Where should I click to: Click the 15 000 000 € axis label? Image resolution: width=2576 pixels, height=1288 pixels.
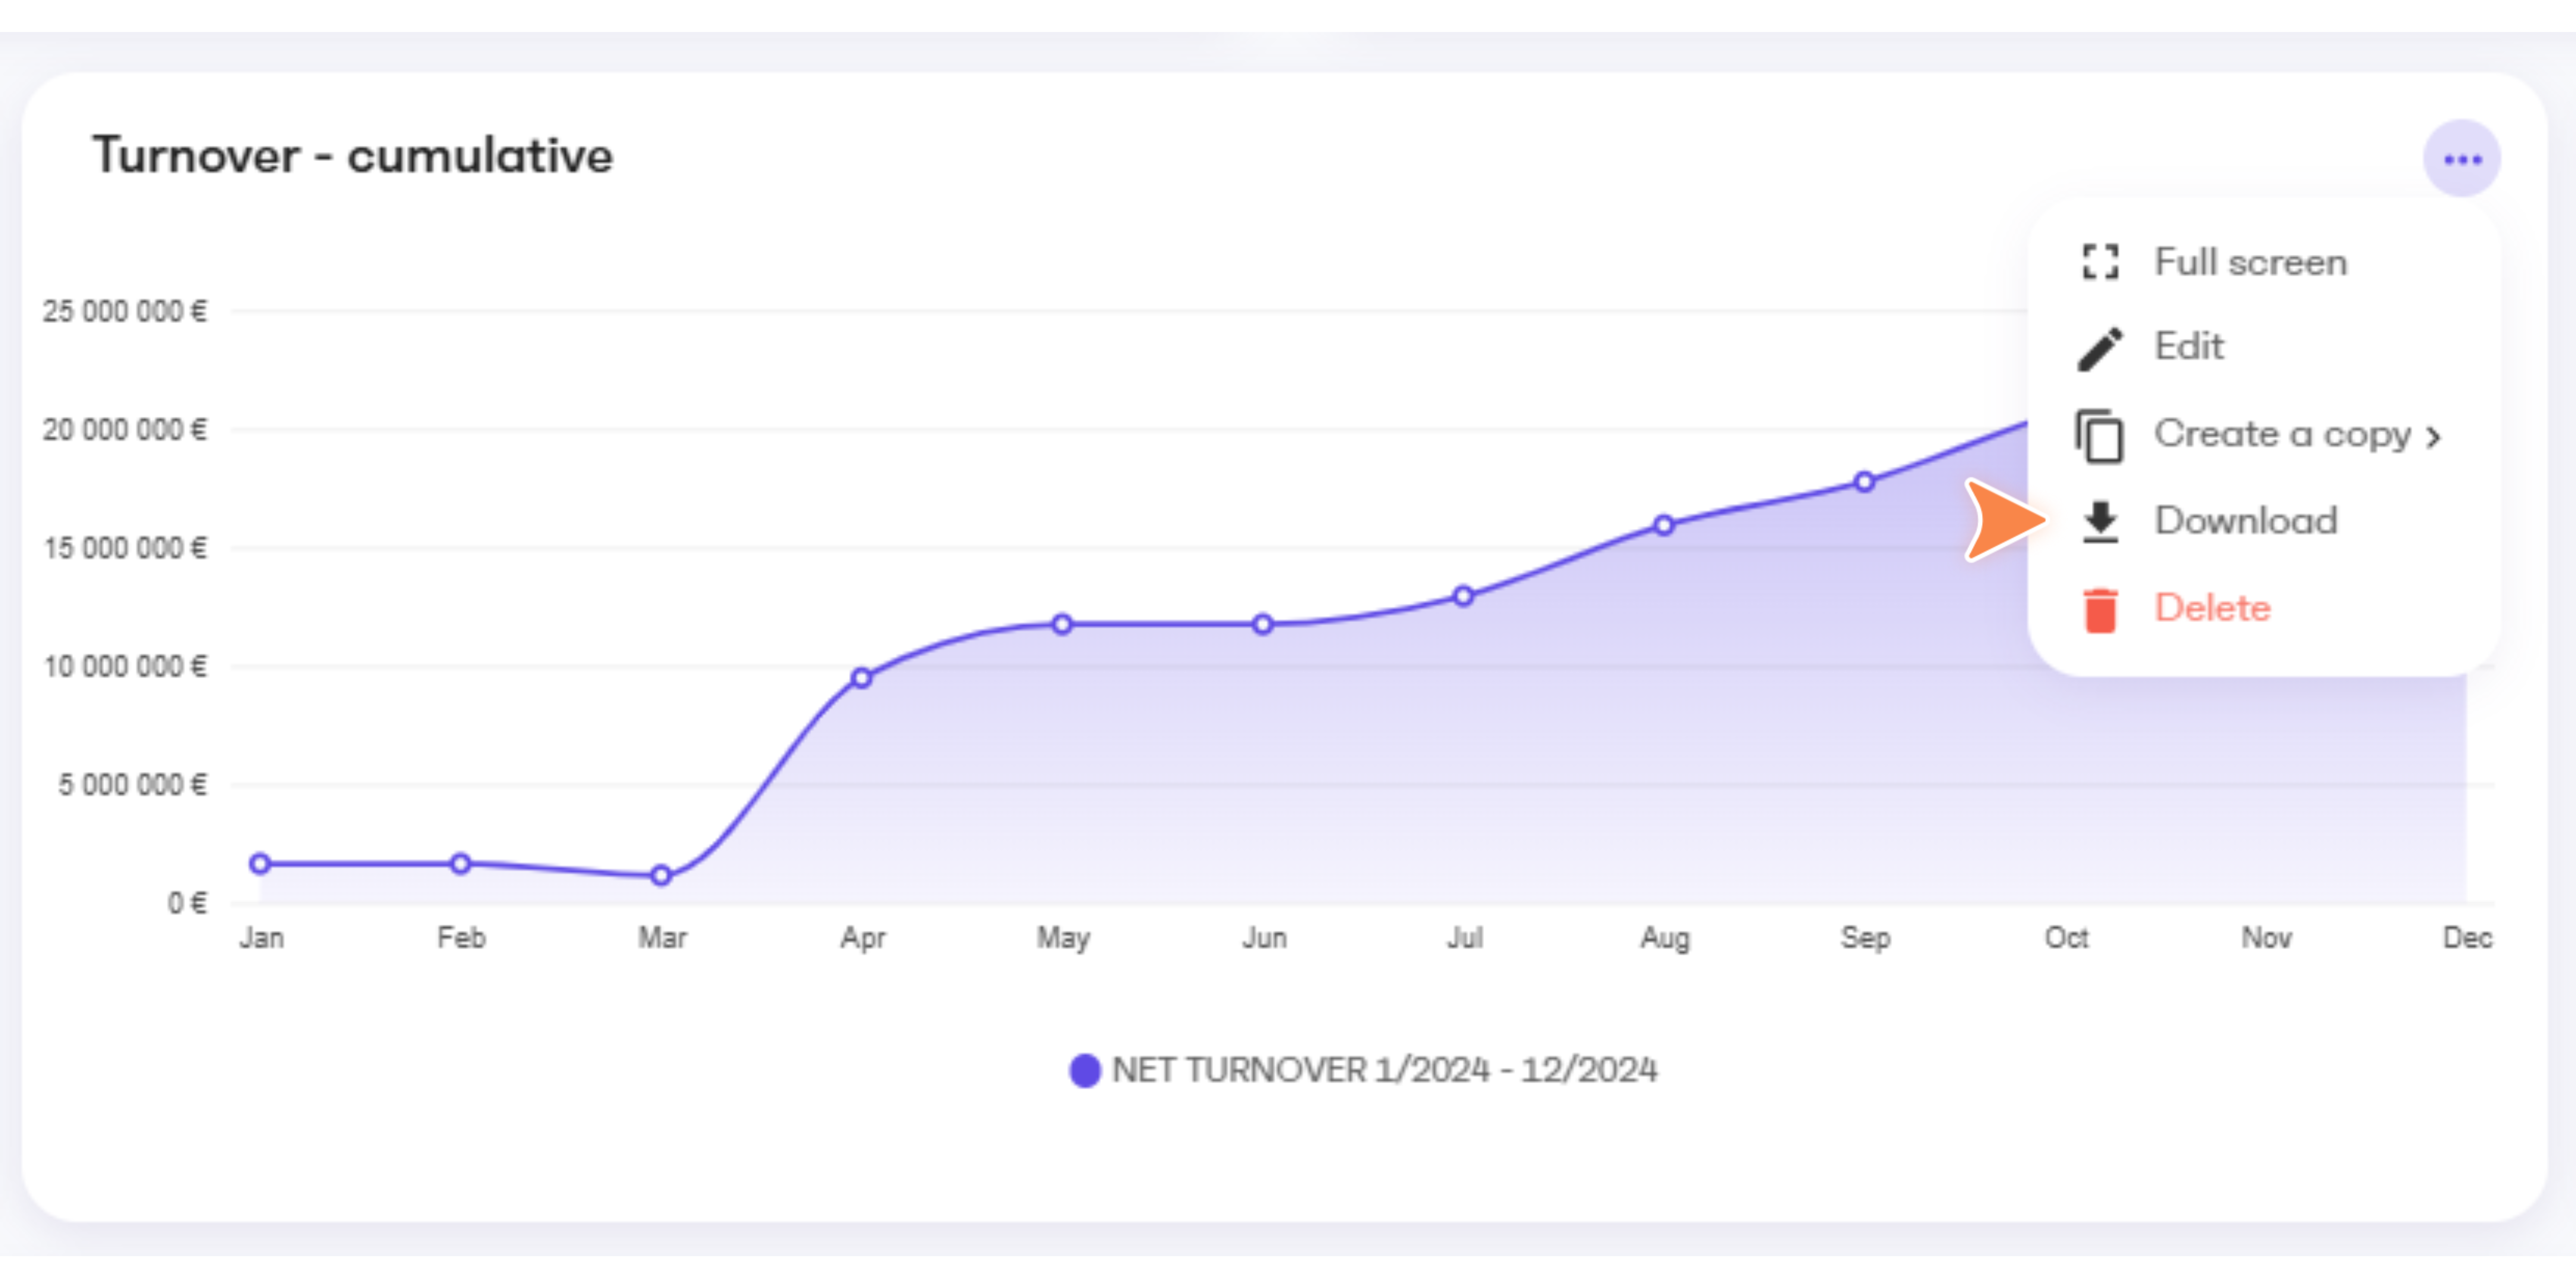124,548
